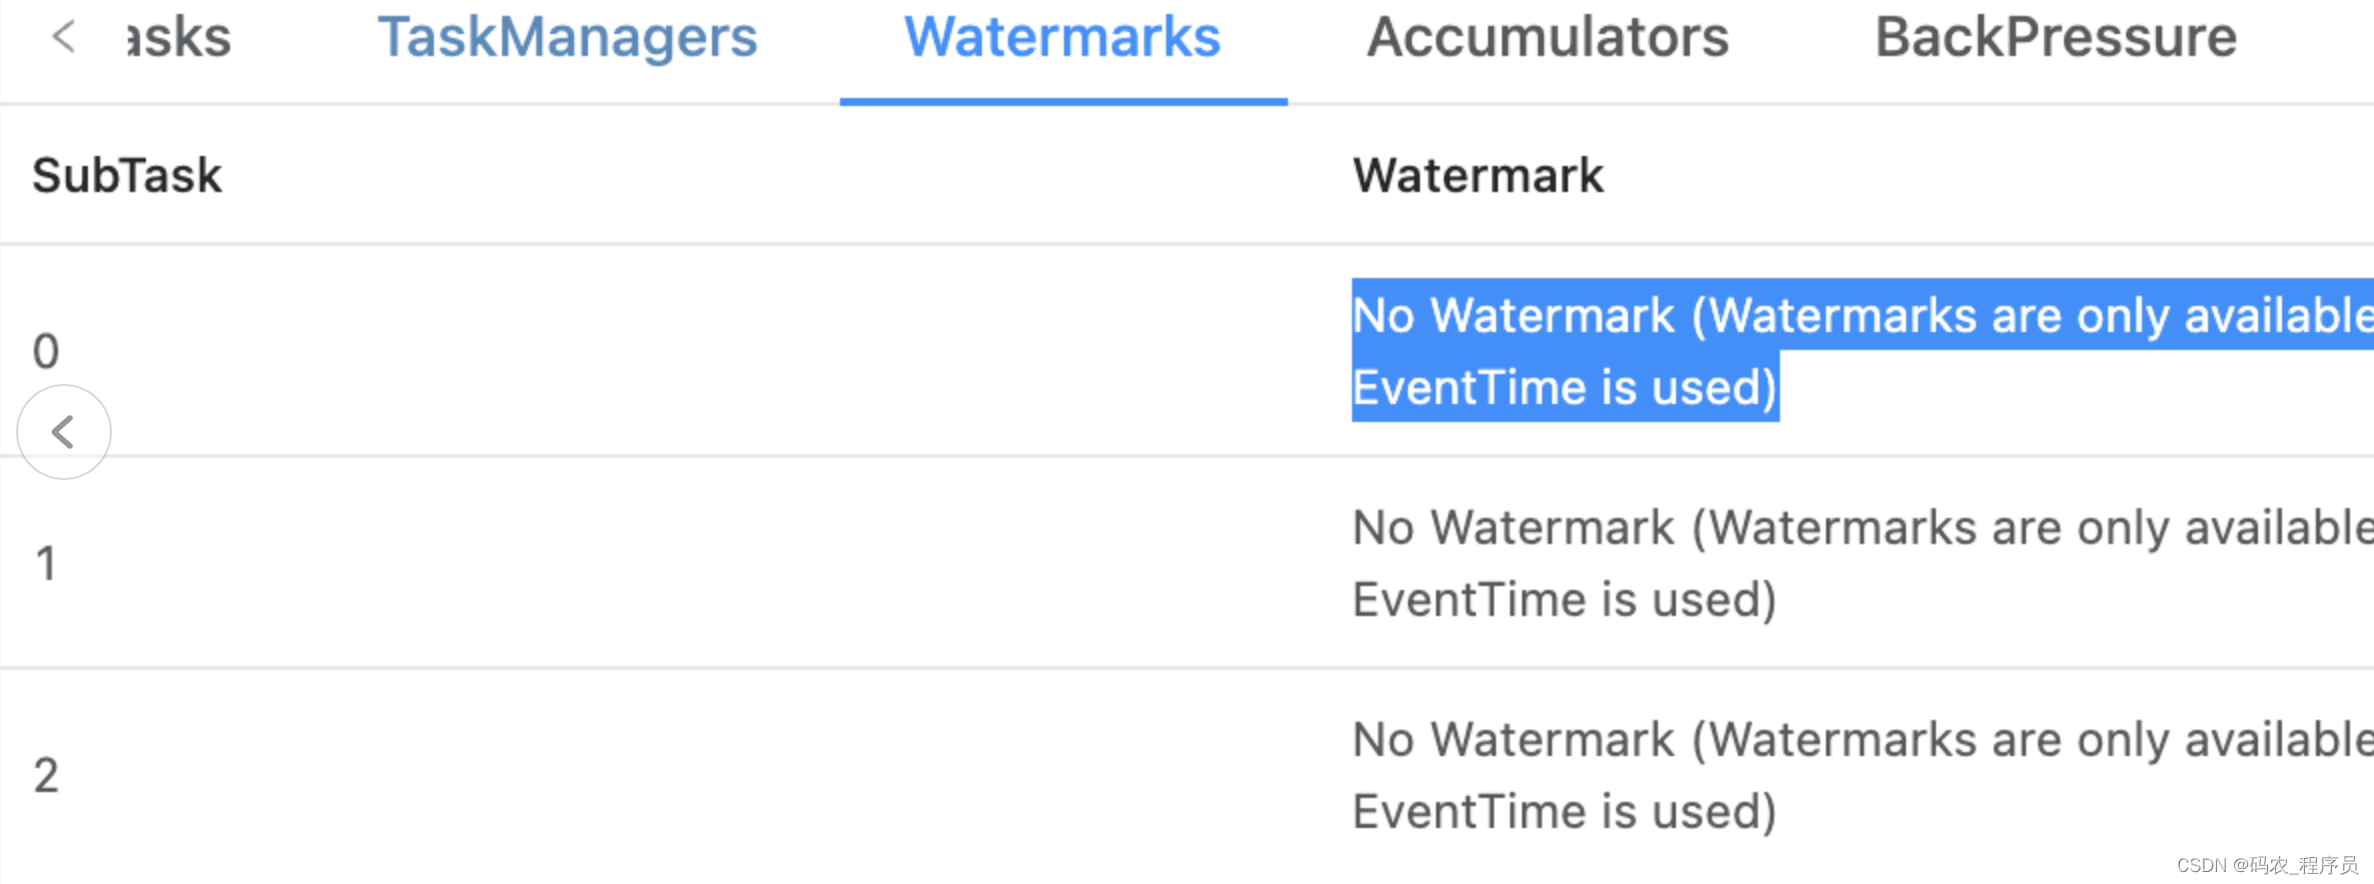2374x884 pixels.
Task: Click the left chevron to scroll tabs
Action: tap(62, 38)
